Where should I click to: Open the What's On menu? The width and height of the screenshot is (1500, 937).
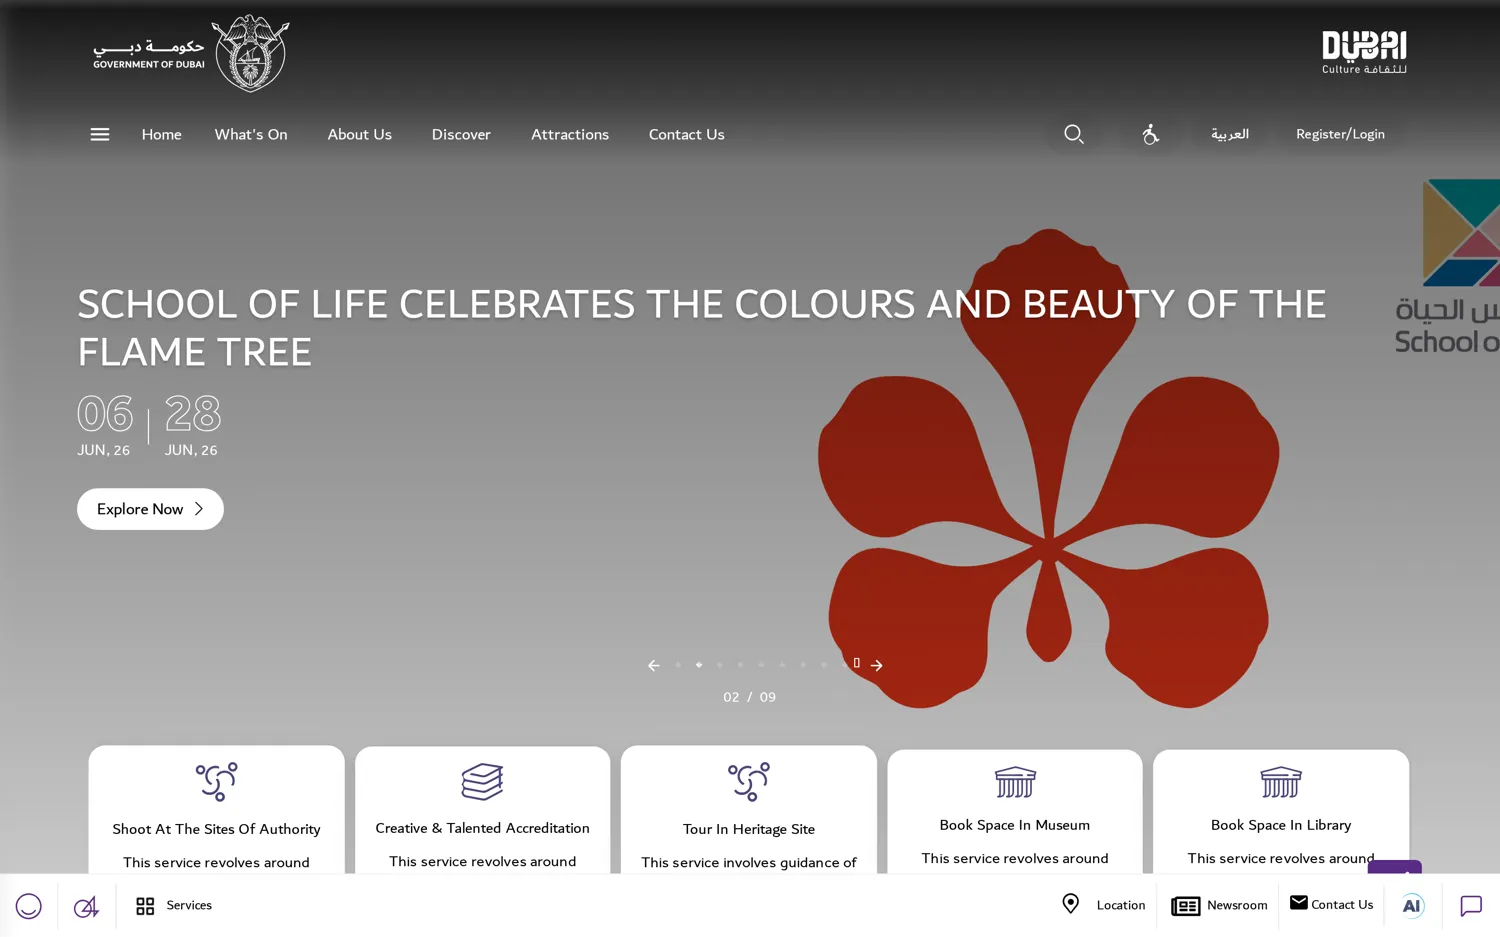coord(251,134)
